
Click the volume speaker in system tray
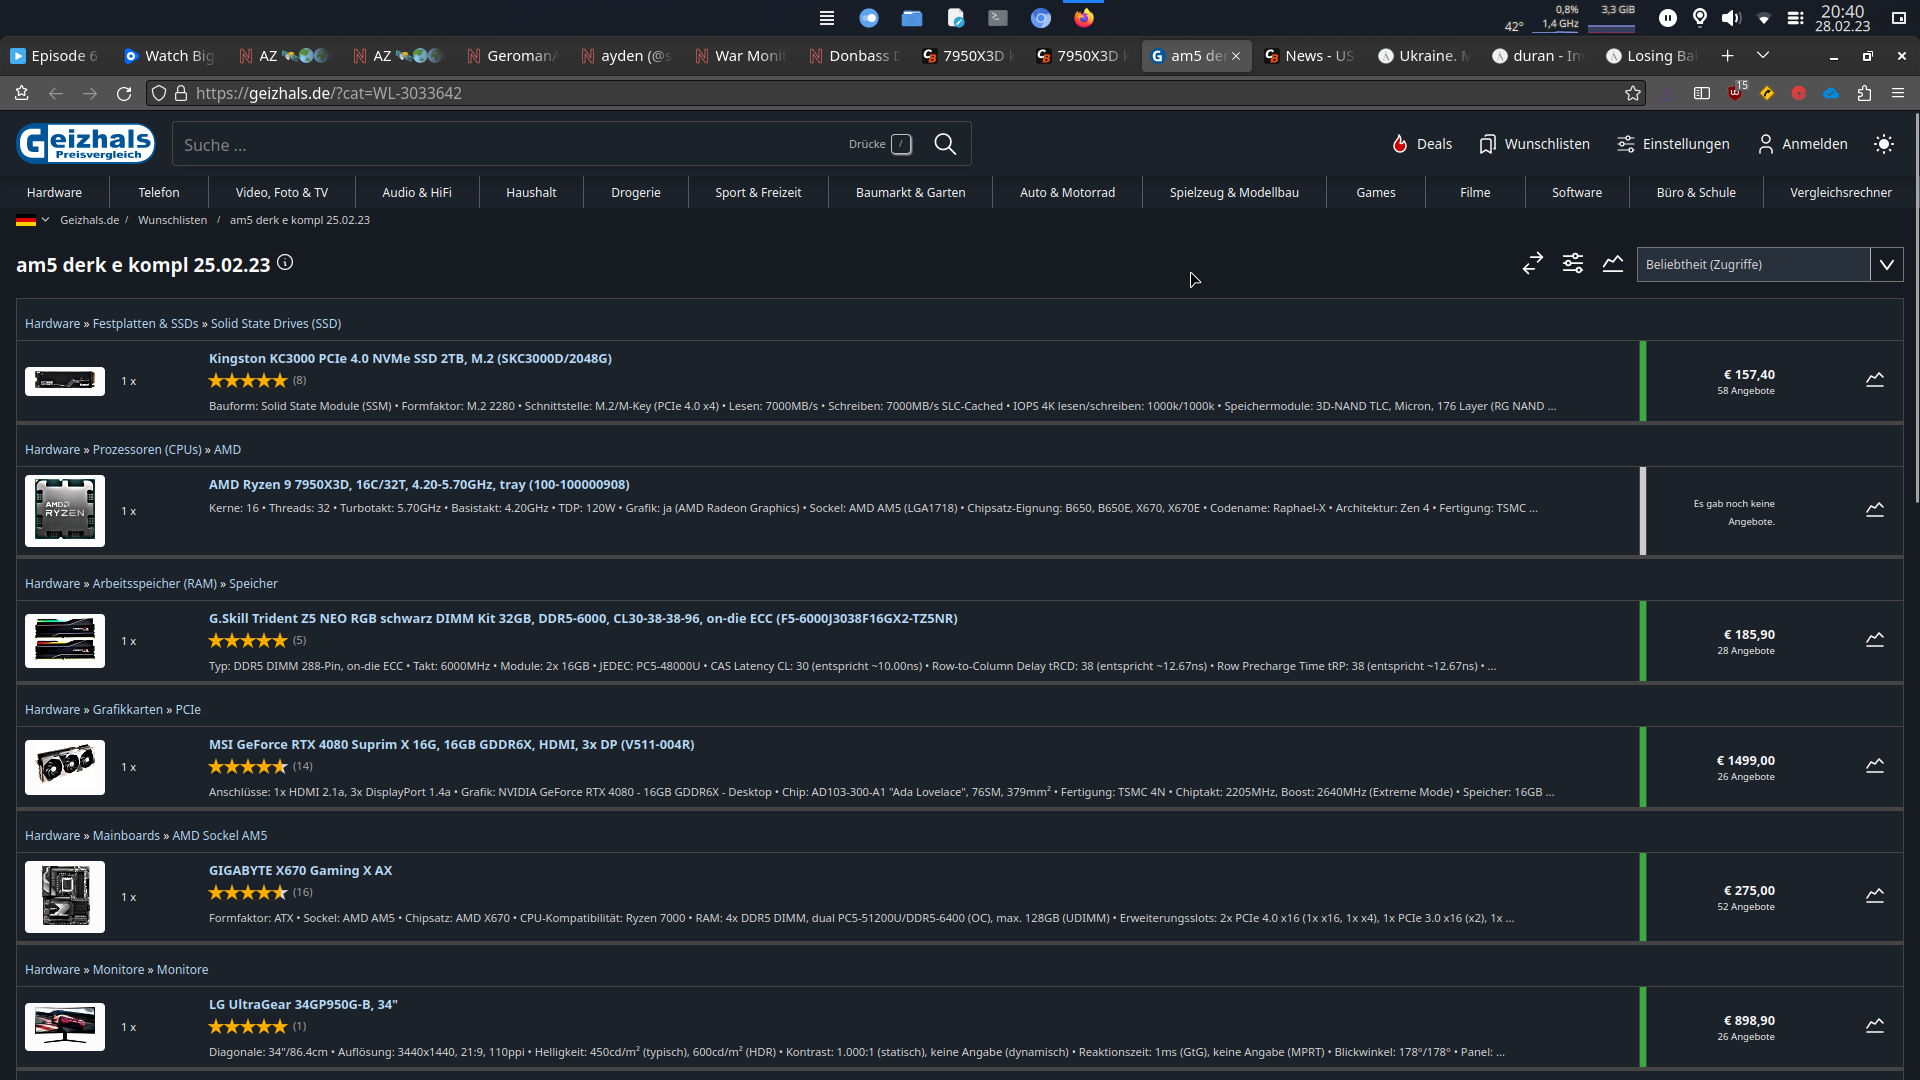click(x=1731, y=18)
